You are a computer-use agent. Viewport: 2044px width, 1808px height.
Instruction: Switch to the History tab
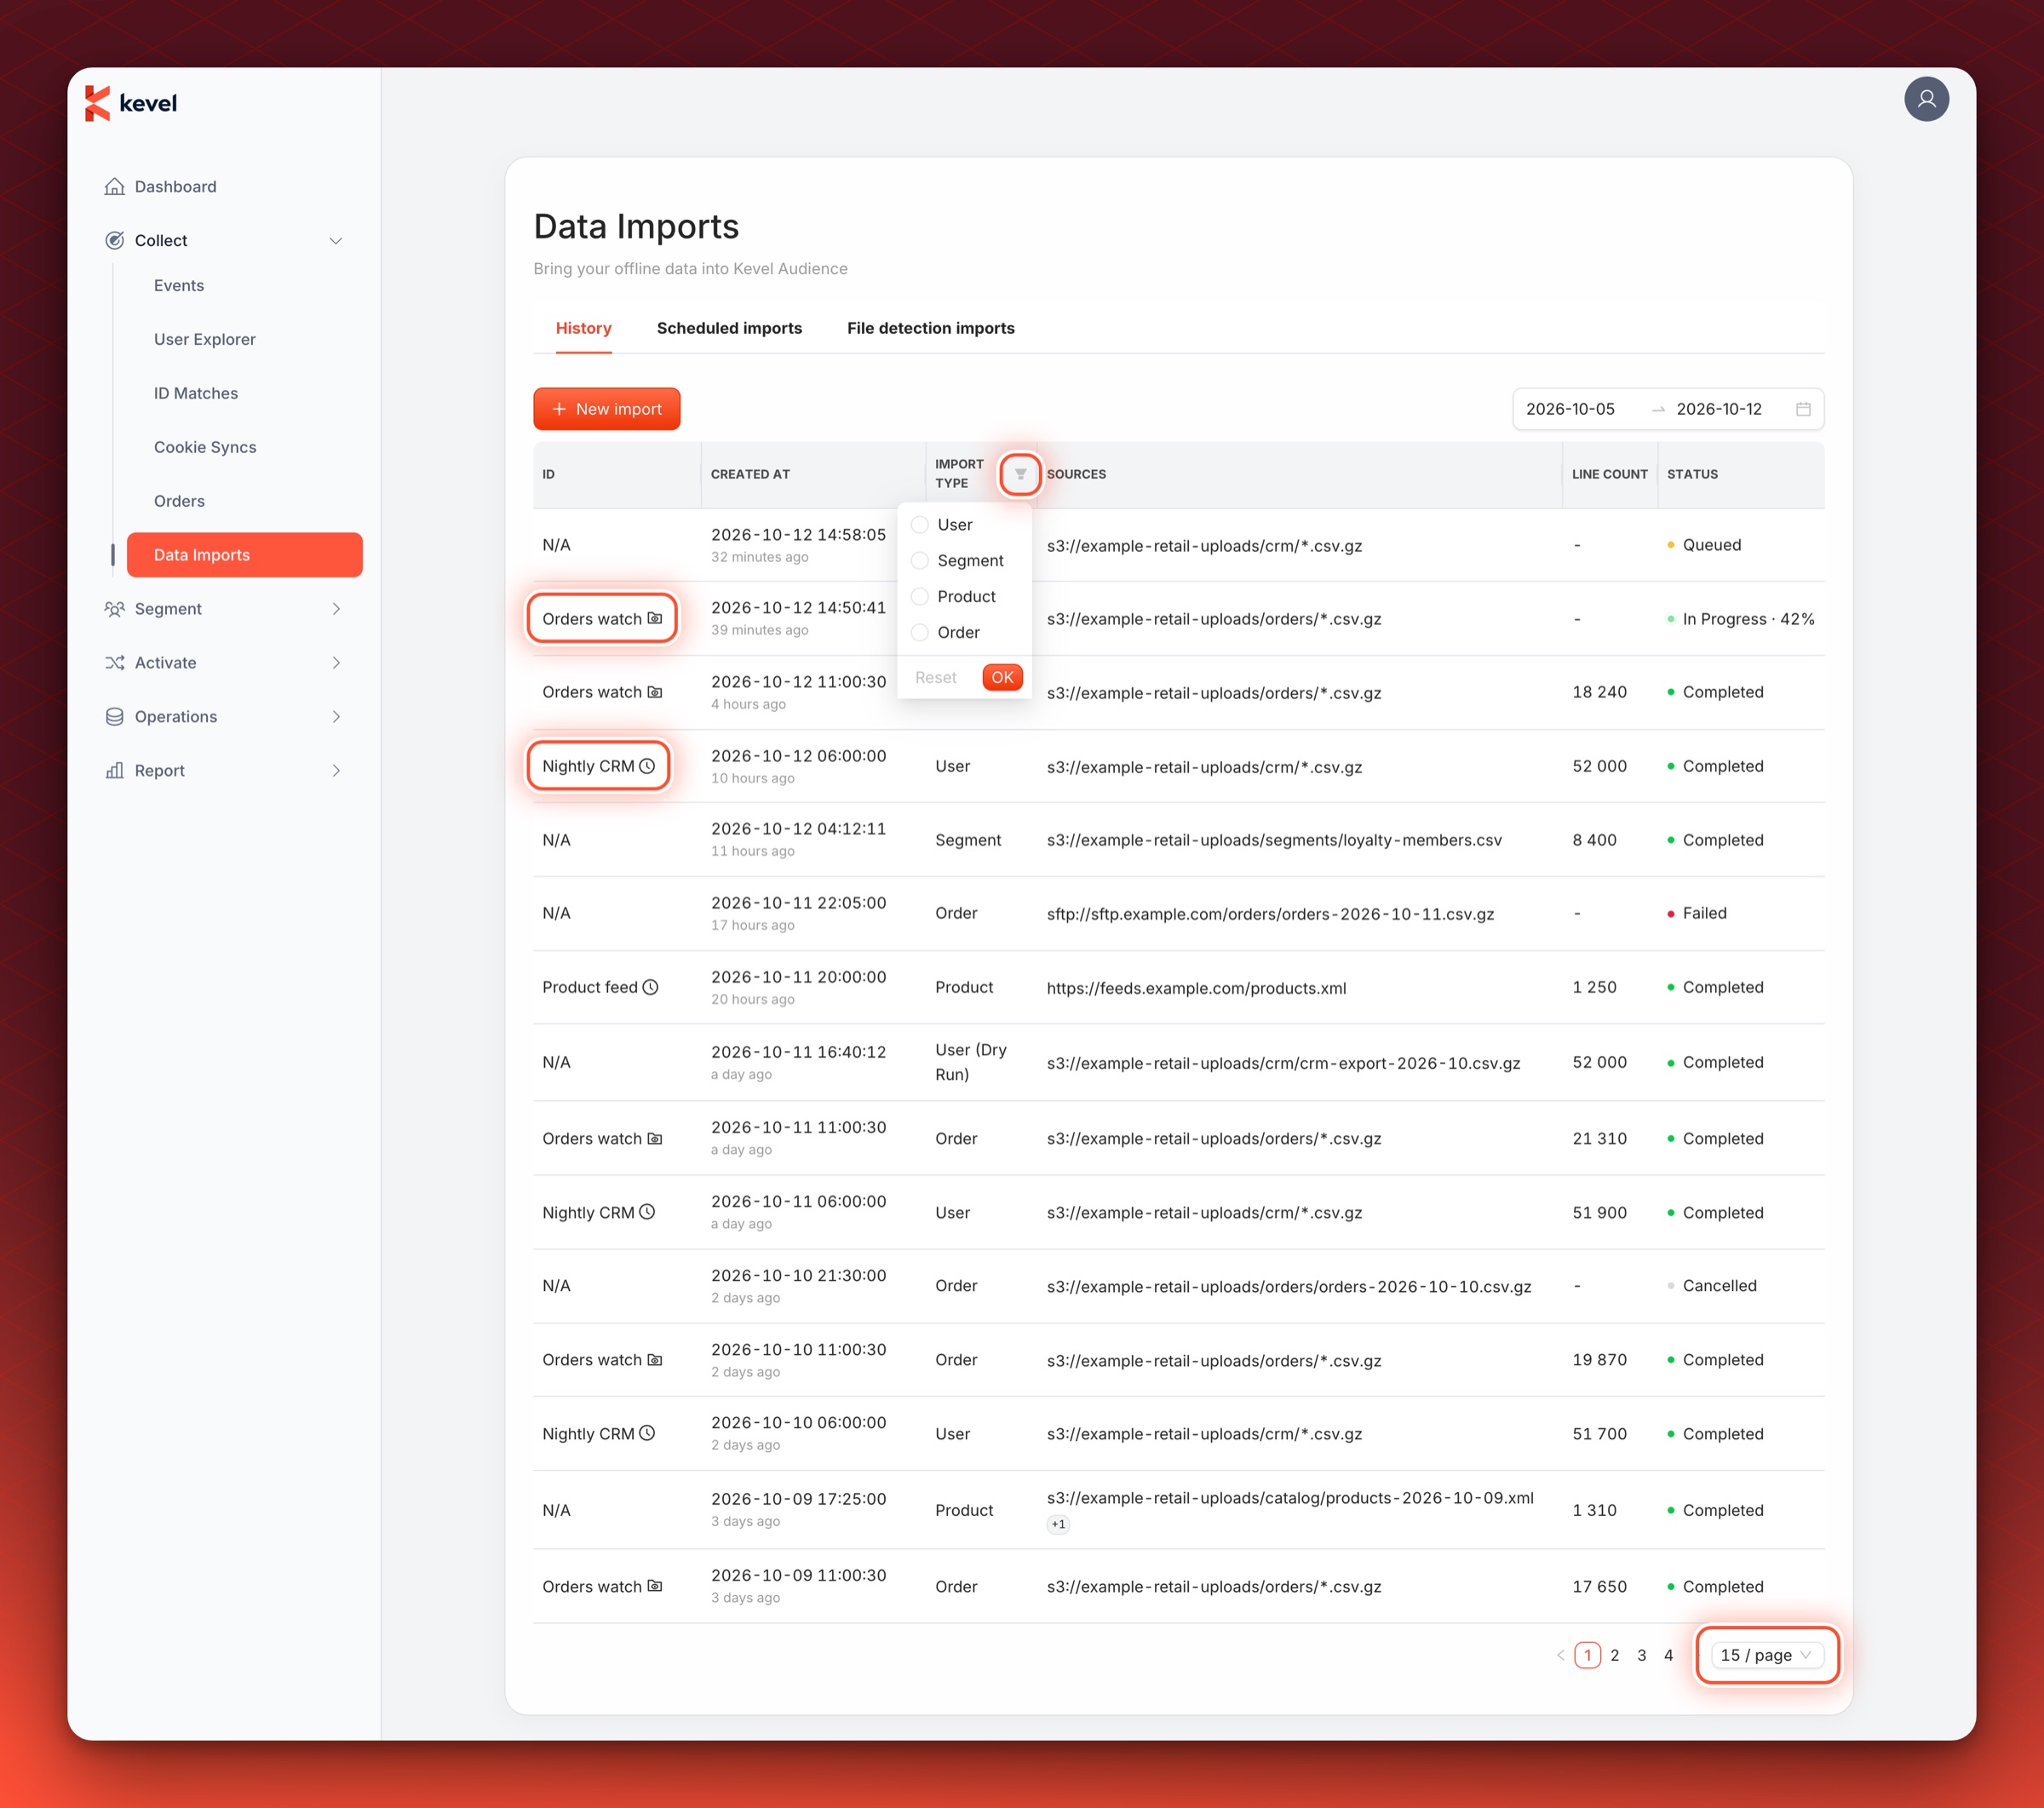click(x=583, y=328)
